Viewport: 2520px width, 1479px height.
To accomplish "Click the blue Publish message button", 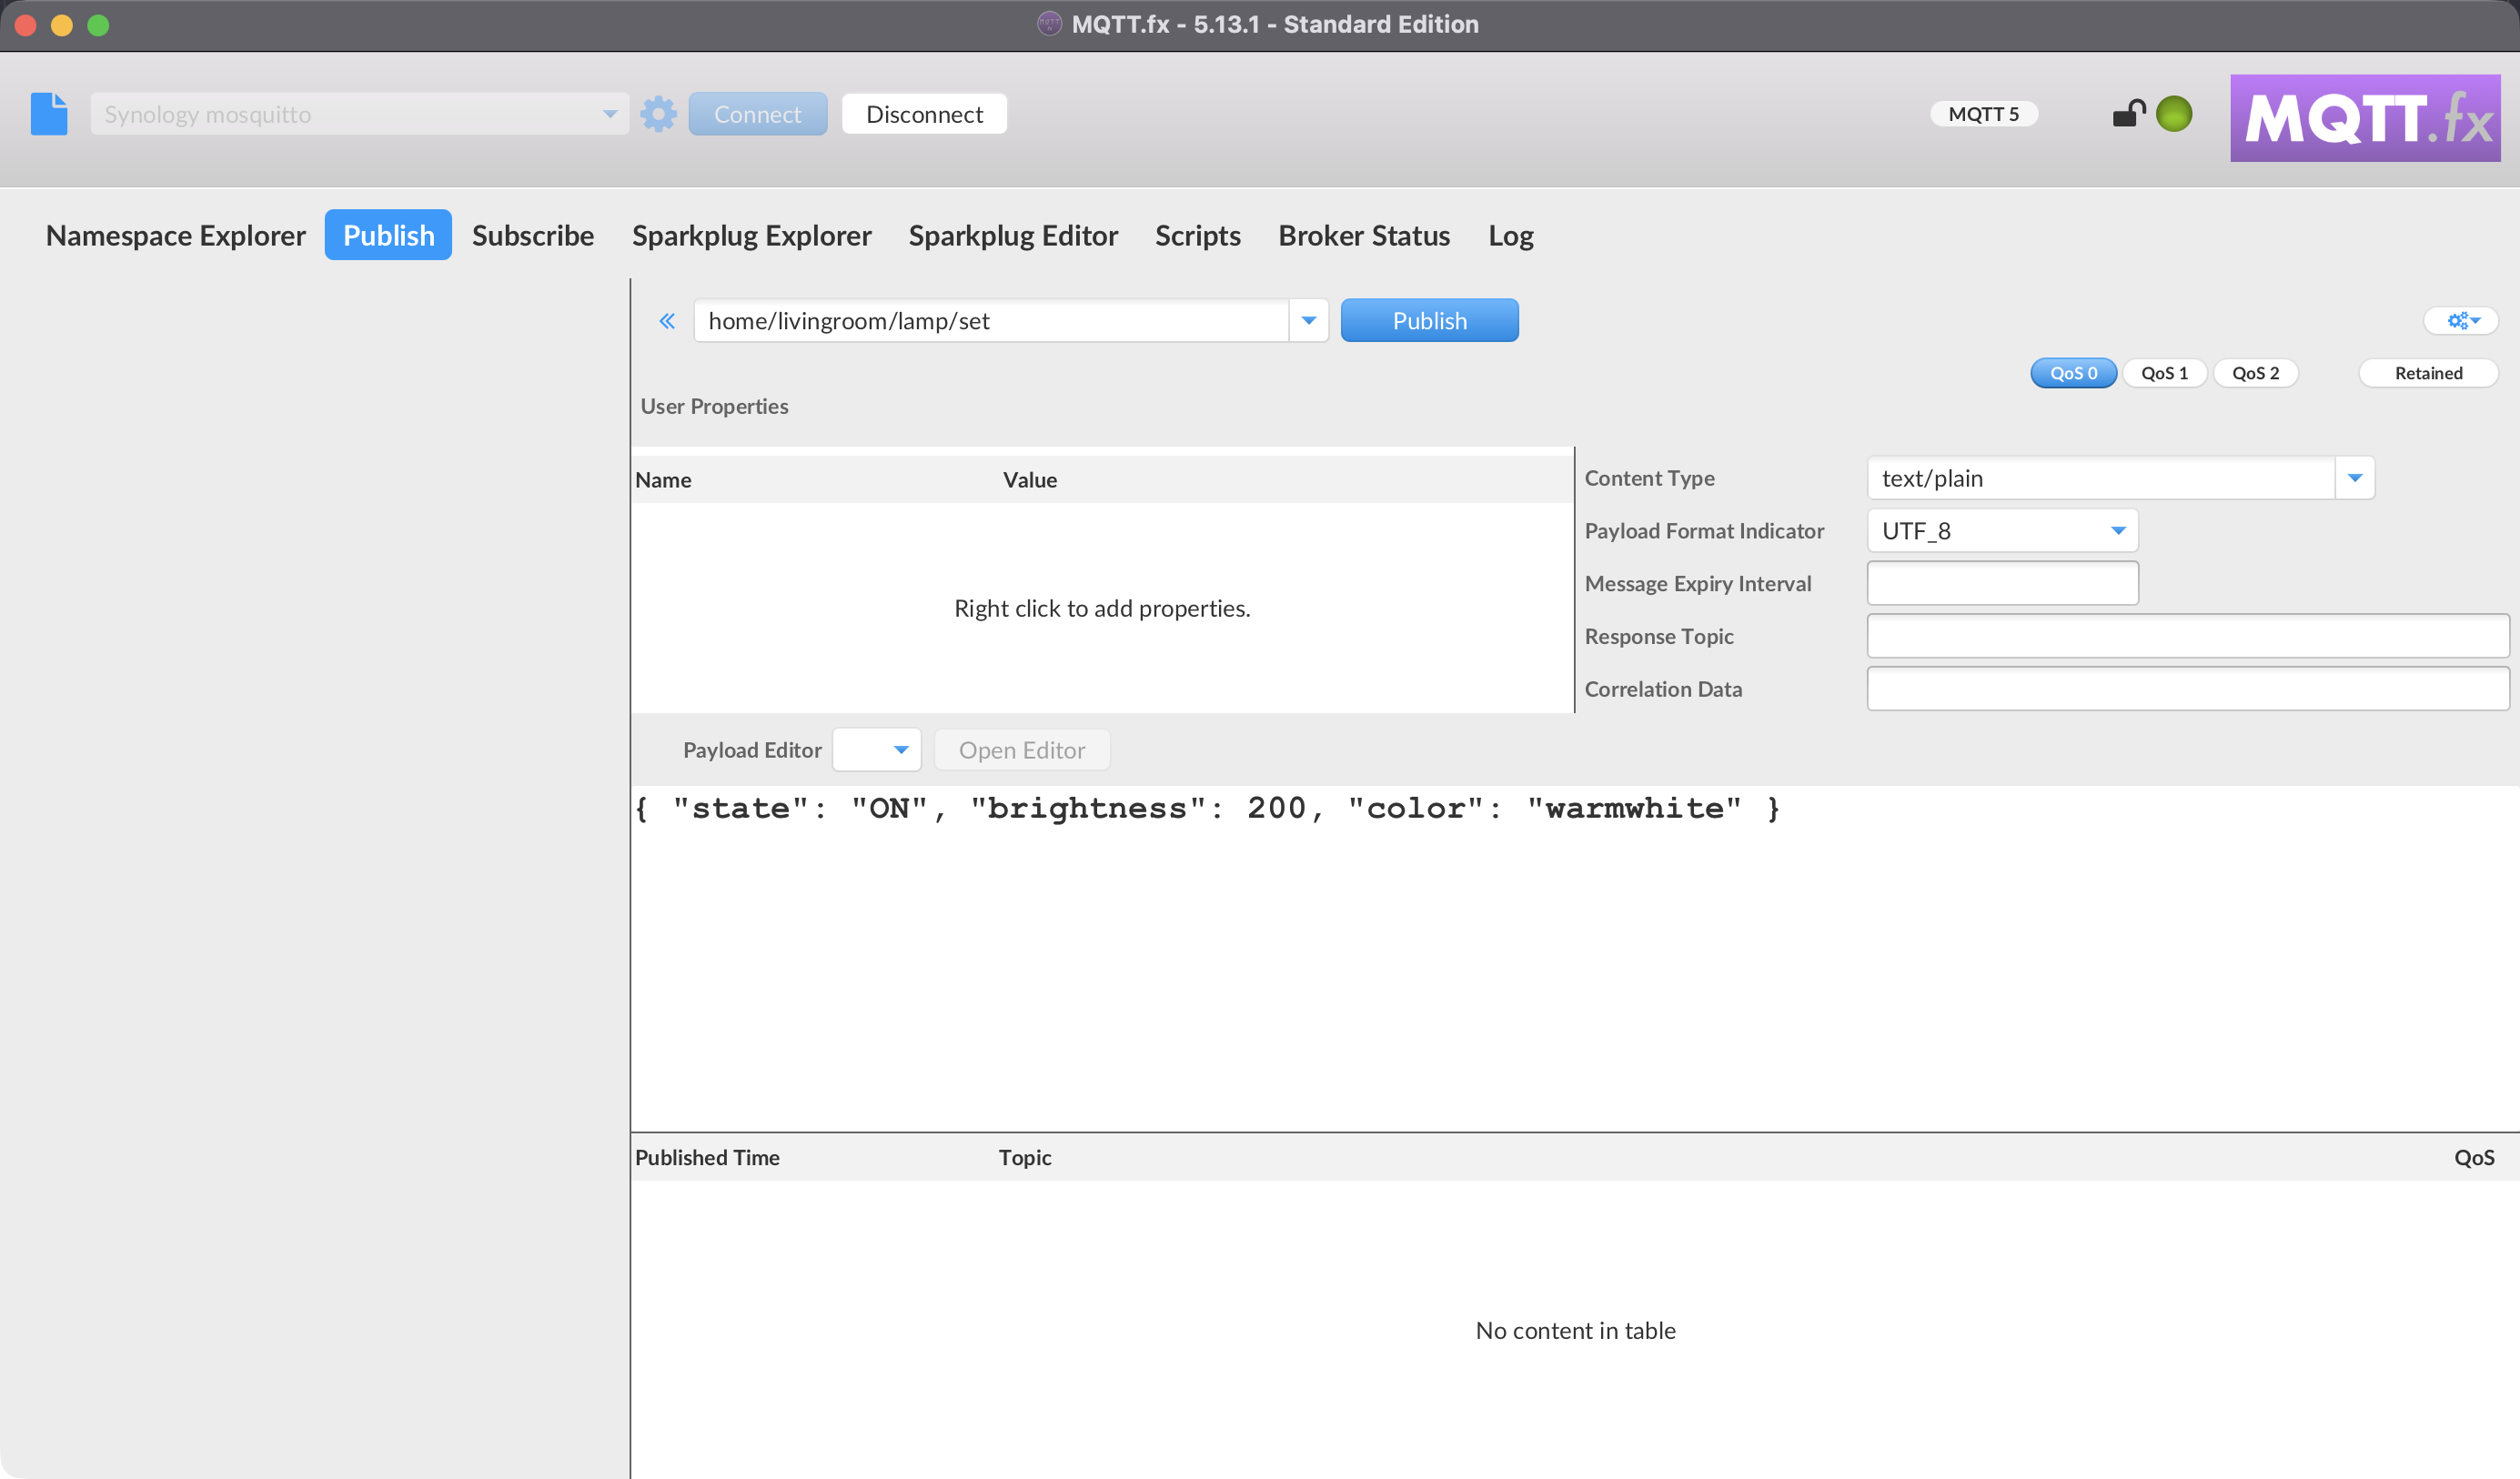I will [1429, 321].
